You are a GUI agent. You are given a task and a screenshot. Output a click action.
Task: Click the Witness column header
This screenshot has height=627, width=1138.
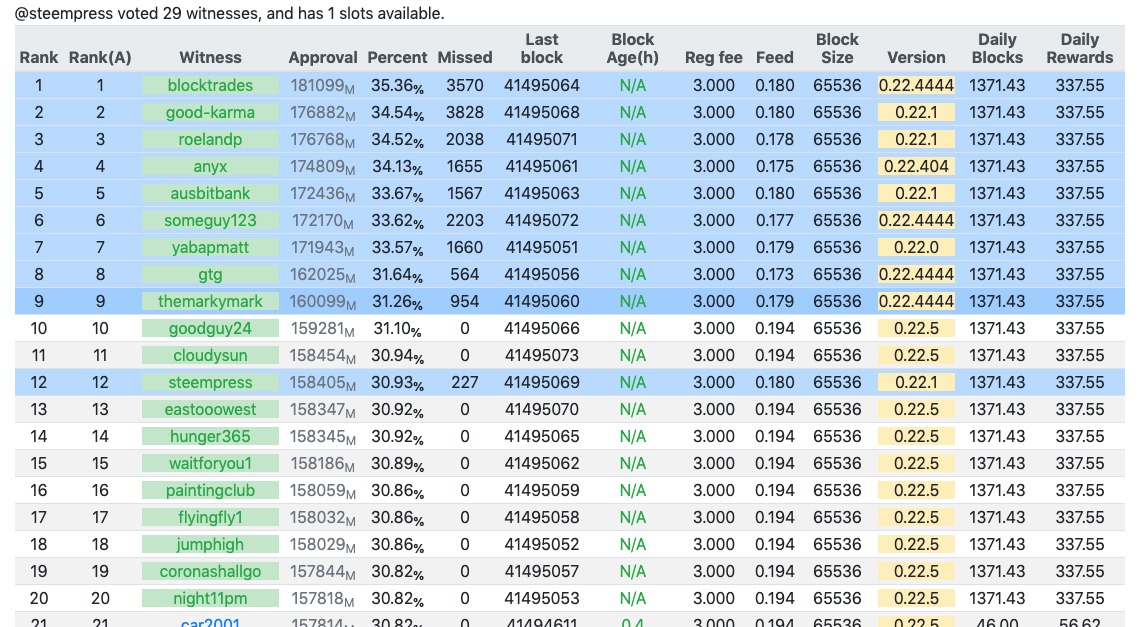210,58
